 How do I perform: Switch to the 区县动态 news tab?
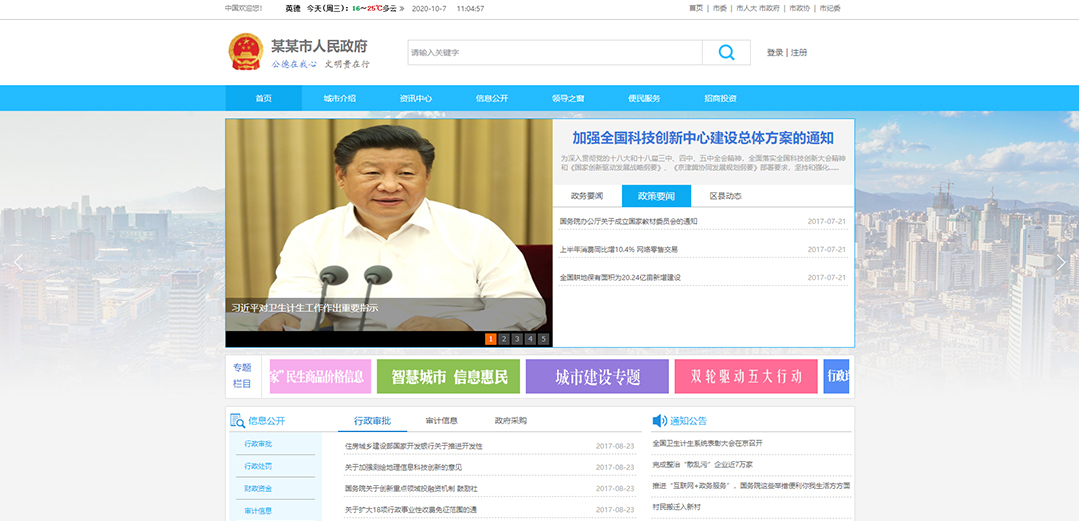tap(725, 196)
